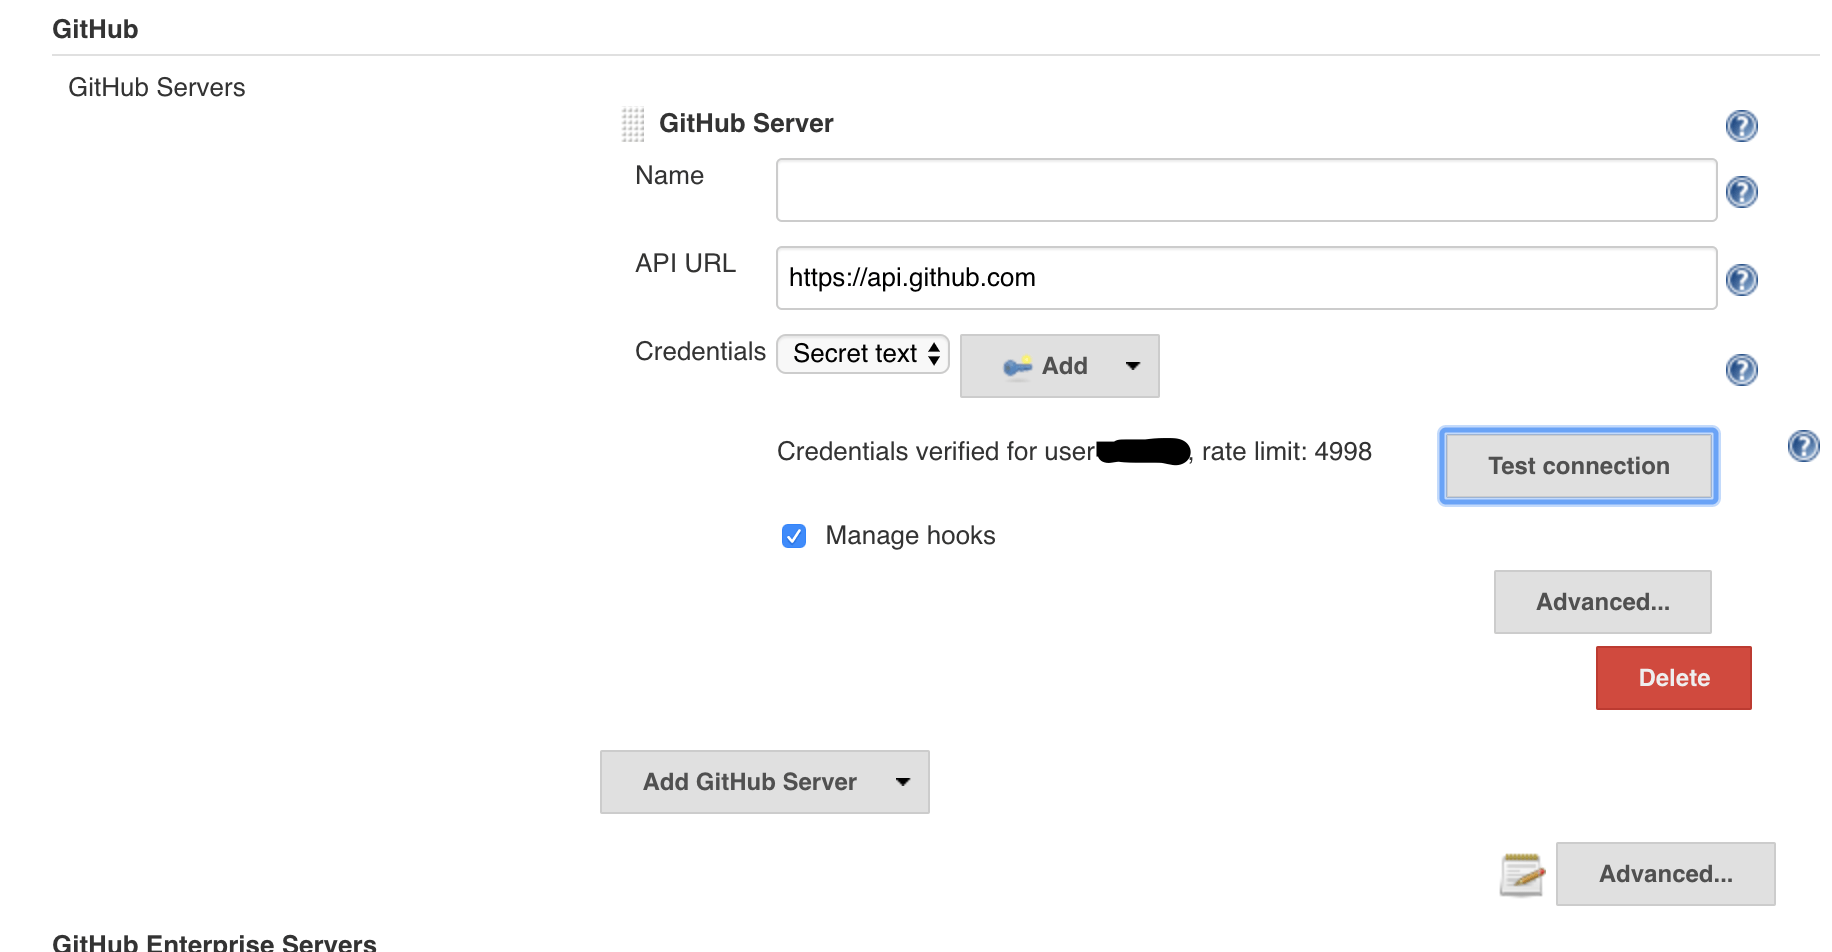Open Advanced options above the Delete button
The image size is (1832, 952).
point(1602,602)
